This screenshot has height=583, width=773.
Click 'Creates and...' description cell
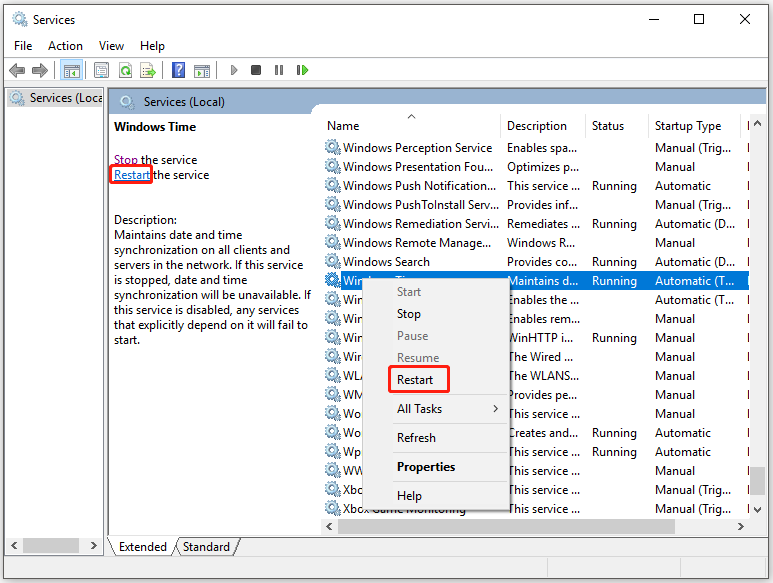click(x=543, y=433)
